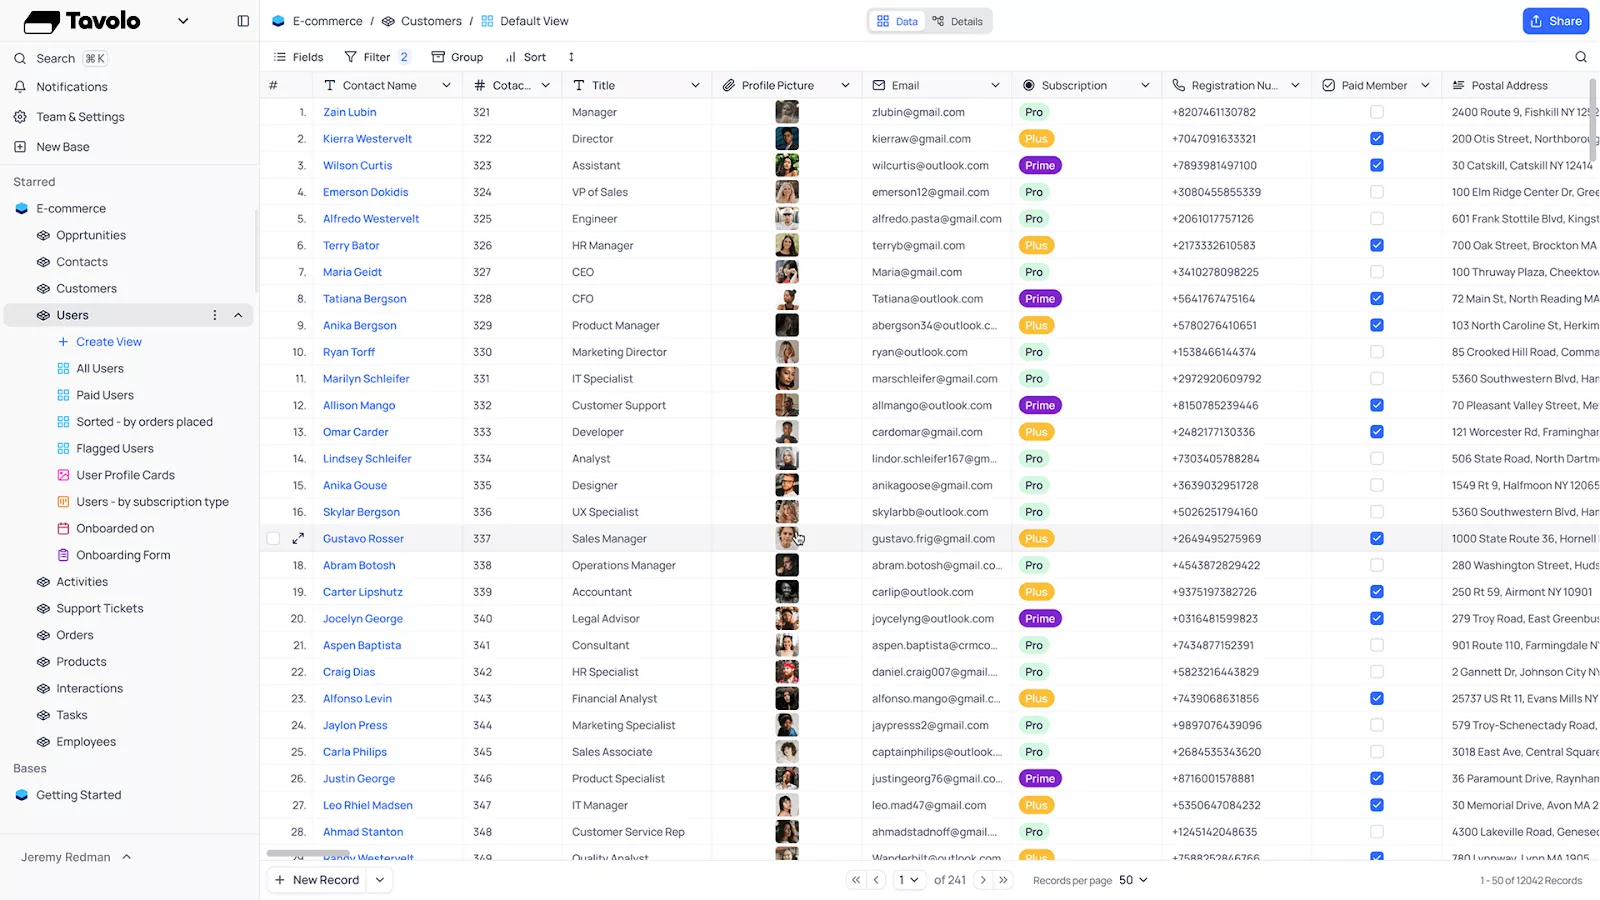Click the Share button
The height and width of the screenshot is (900, 1600).
(1555, 21)
